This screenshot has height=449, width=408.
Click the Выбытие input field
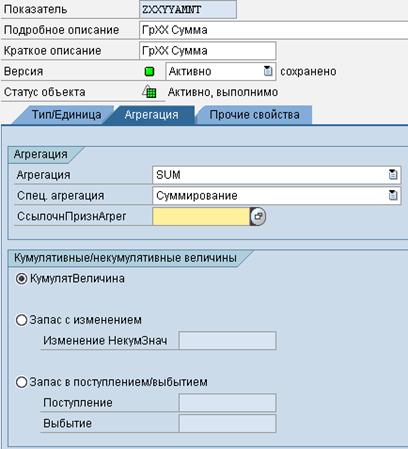coord(228,423)
